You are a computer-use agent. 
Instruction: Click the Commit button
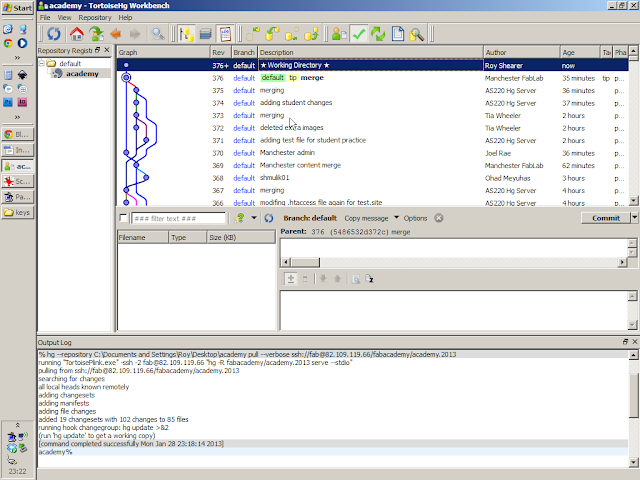(x=606, y=218)
